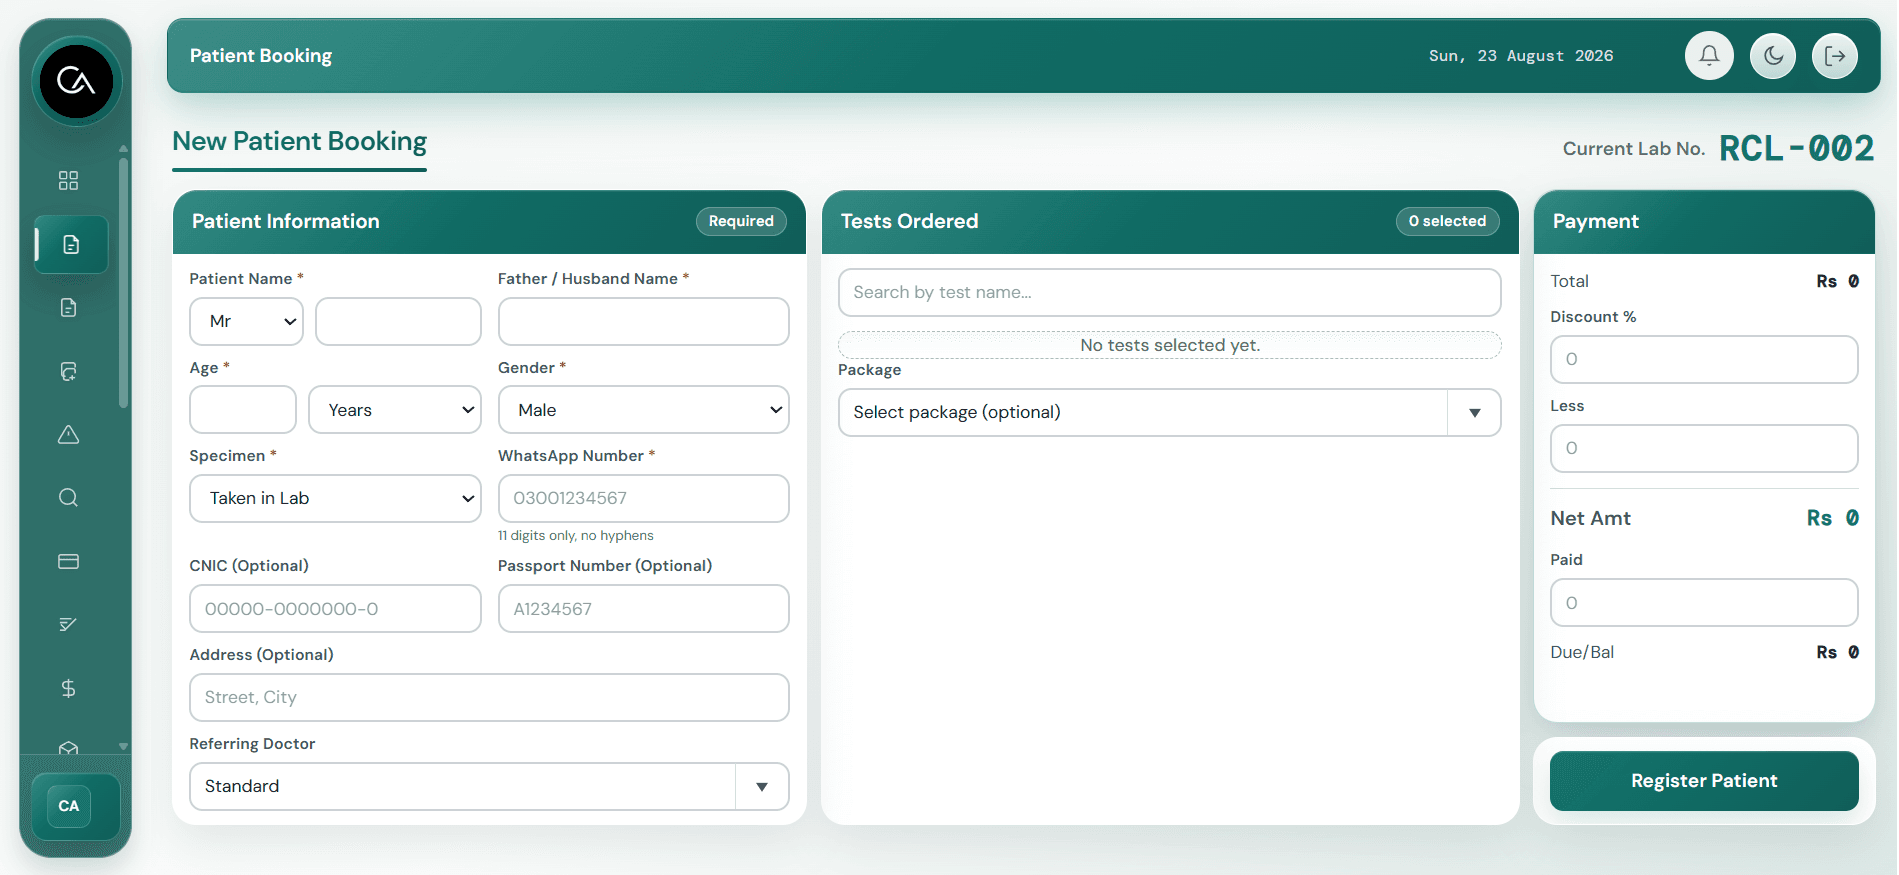Click the date Sun, 23 August 2026
This screenshot has height=875, width=1899.
[1521, 56]
